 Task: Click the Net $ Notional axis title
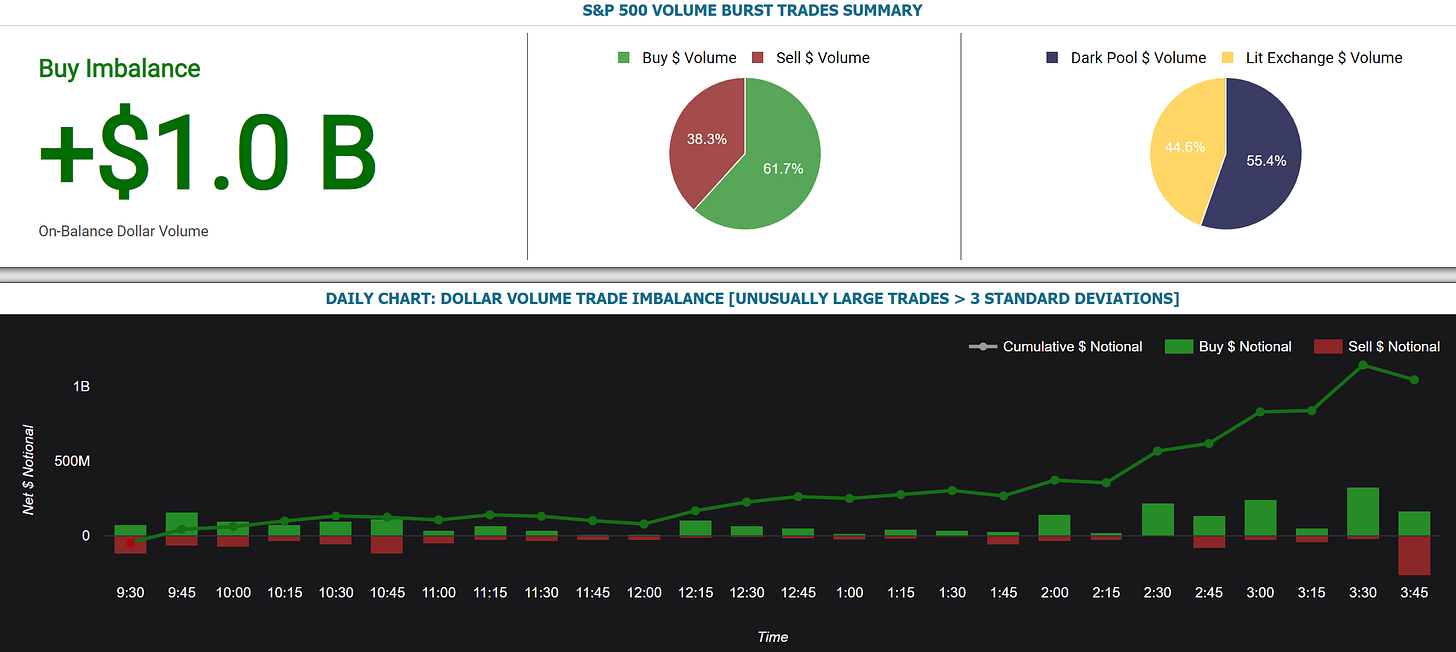[29, 470]
